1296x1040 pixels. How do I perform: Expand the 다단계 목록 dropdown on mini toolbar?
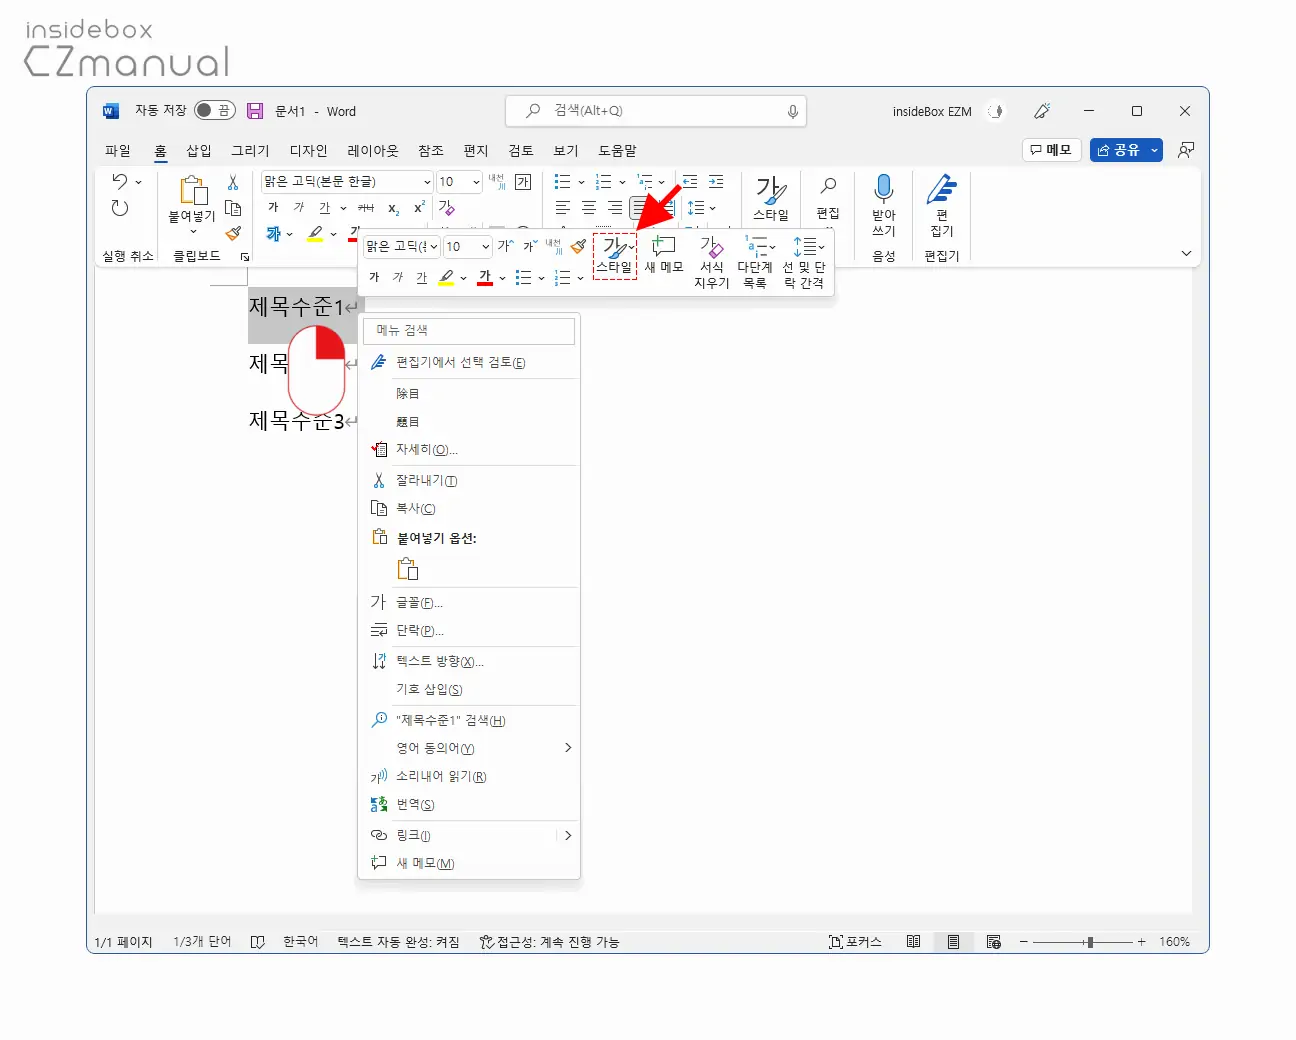773,246
